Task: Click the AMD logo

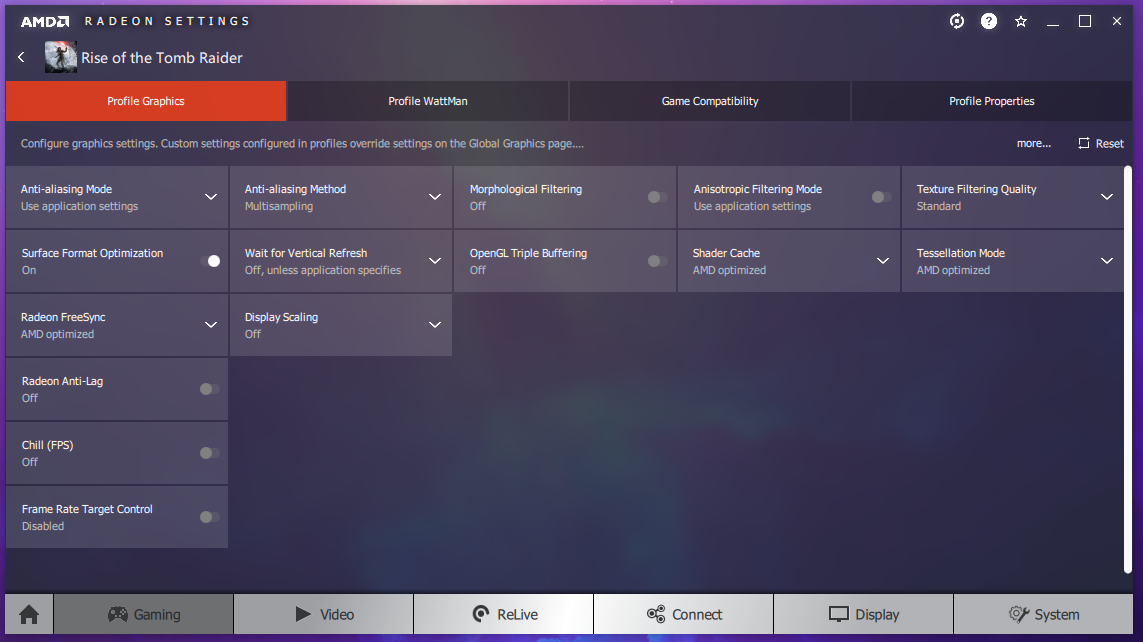Action: point(45,21)
